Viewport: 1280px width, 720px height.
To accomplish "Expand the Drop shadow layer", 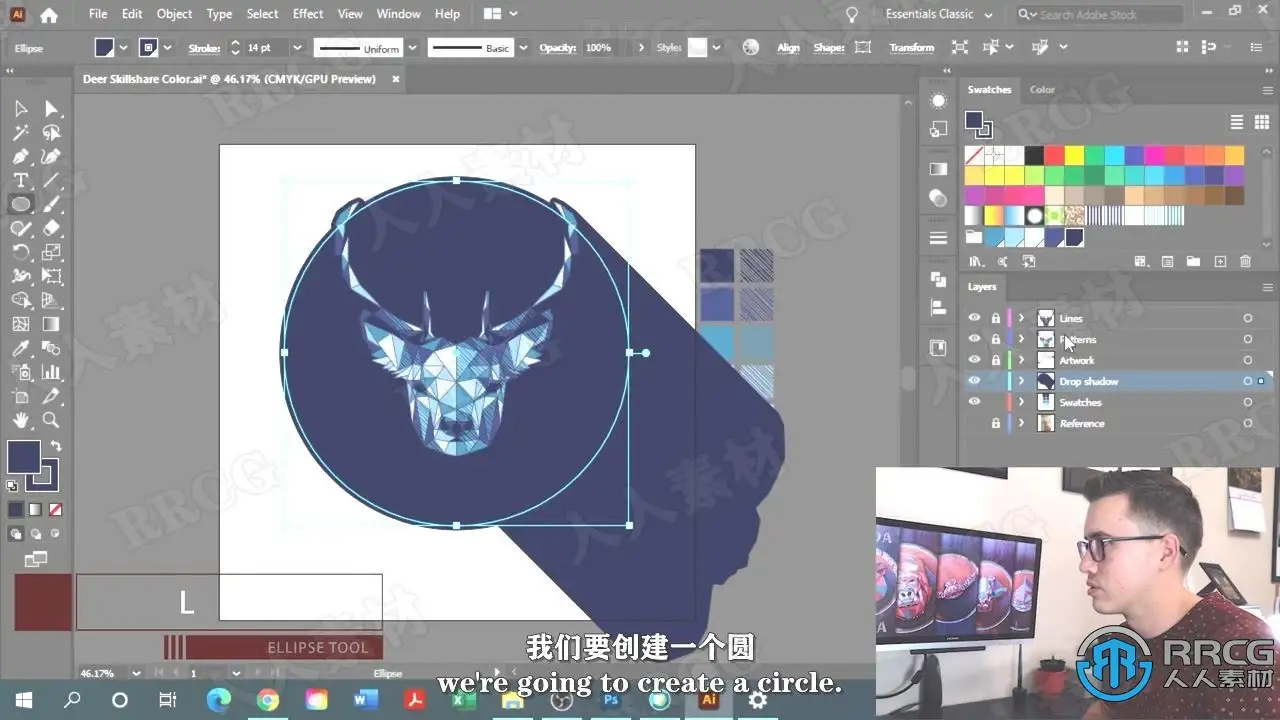I will [1021, 381].
